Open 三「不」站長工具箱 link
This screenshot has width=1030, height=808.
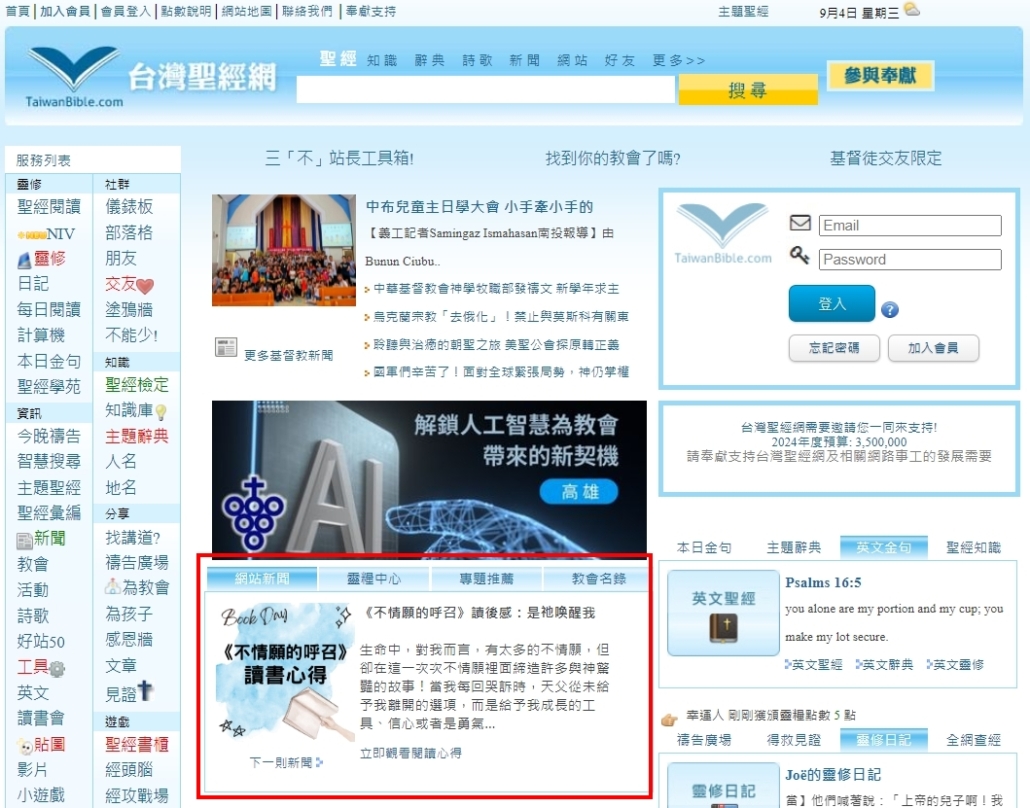click(x=339, y=158)
